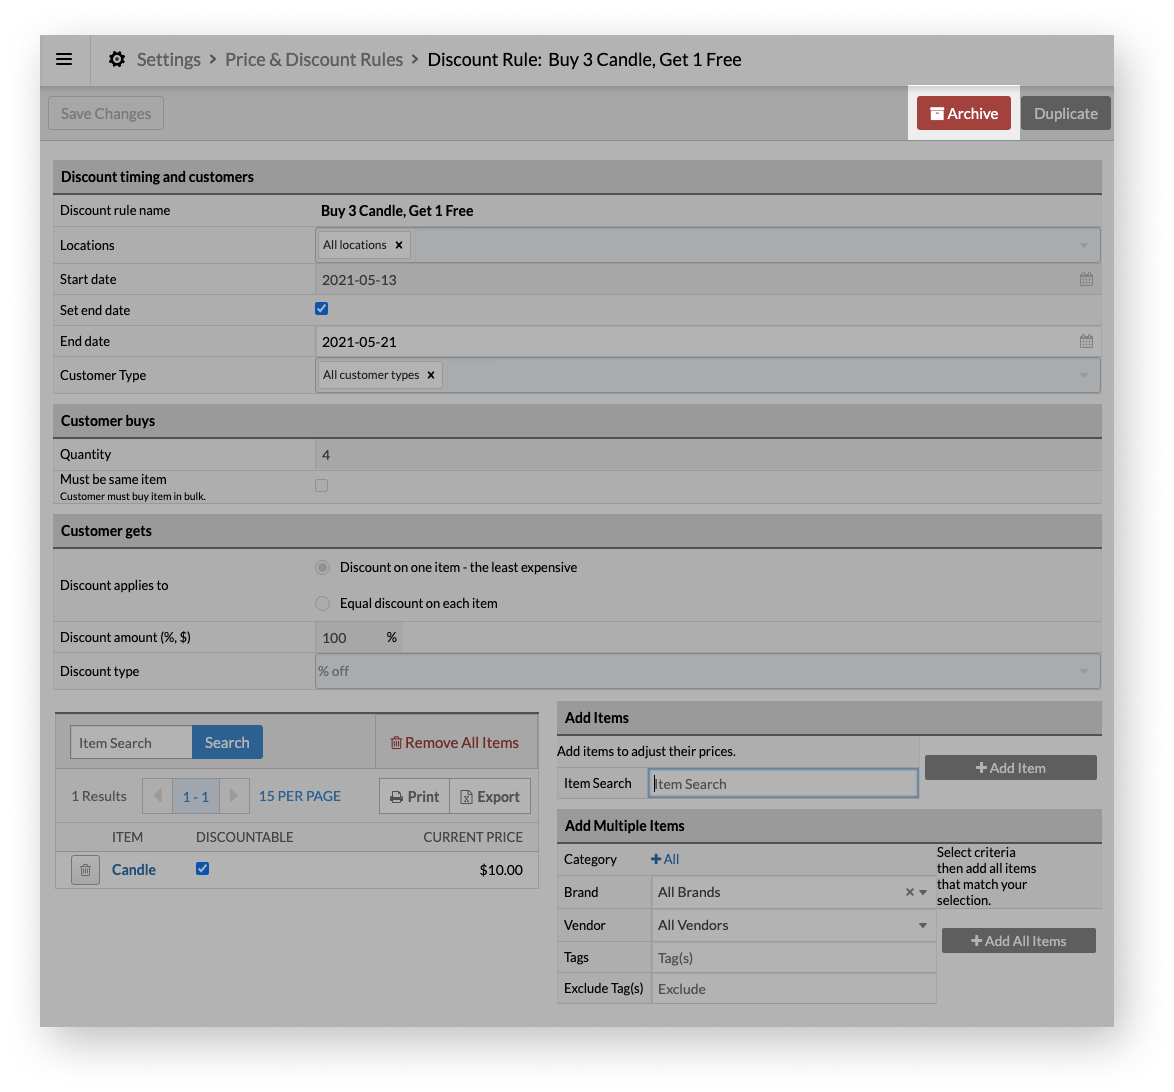
Task: Print the items list
Action: (415, 797)
